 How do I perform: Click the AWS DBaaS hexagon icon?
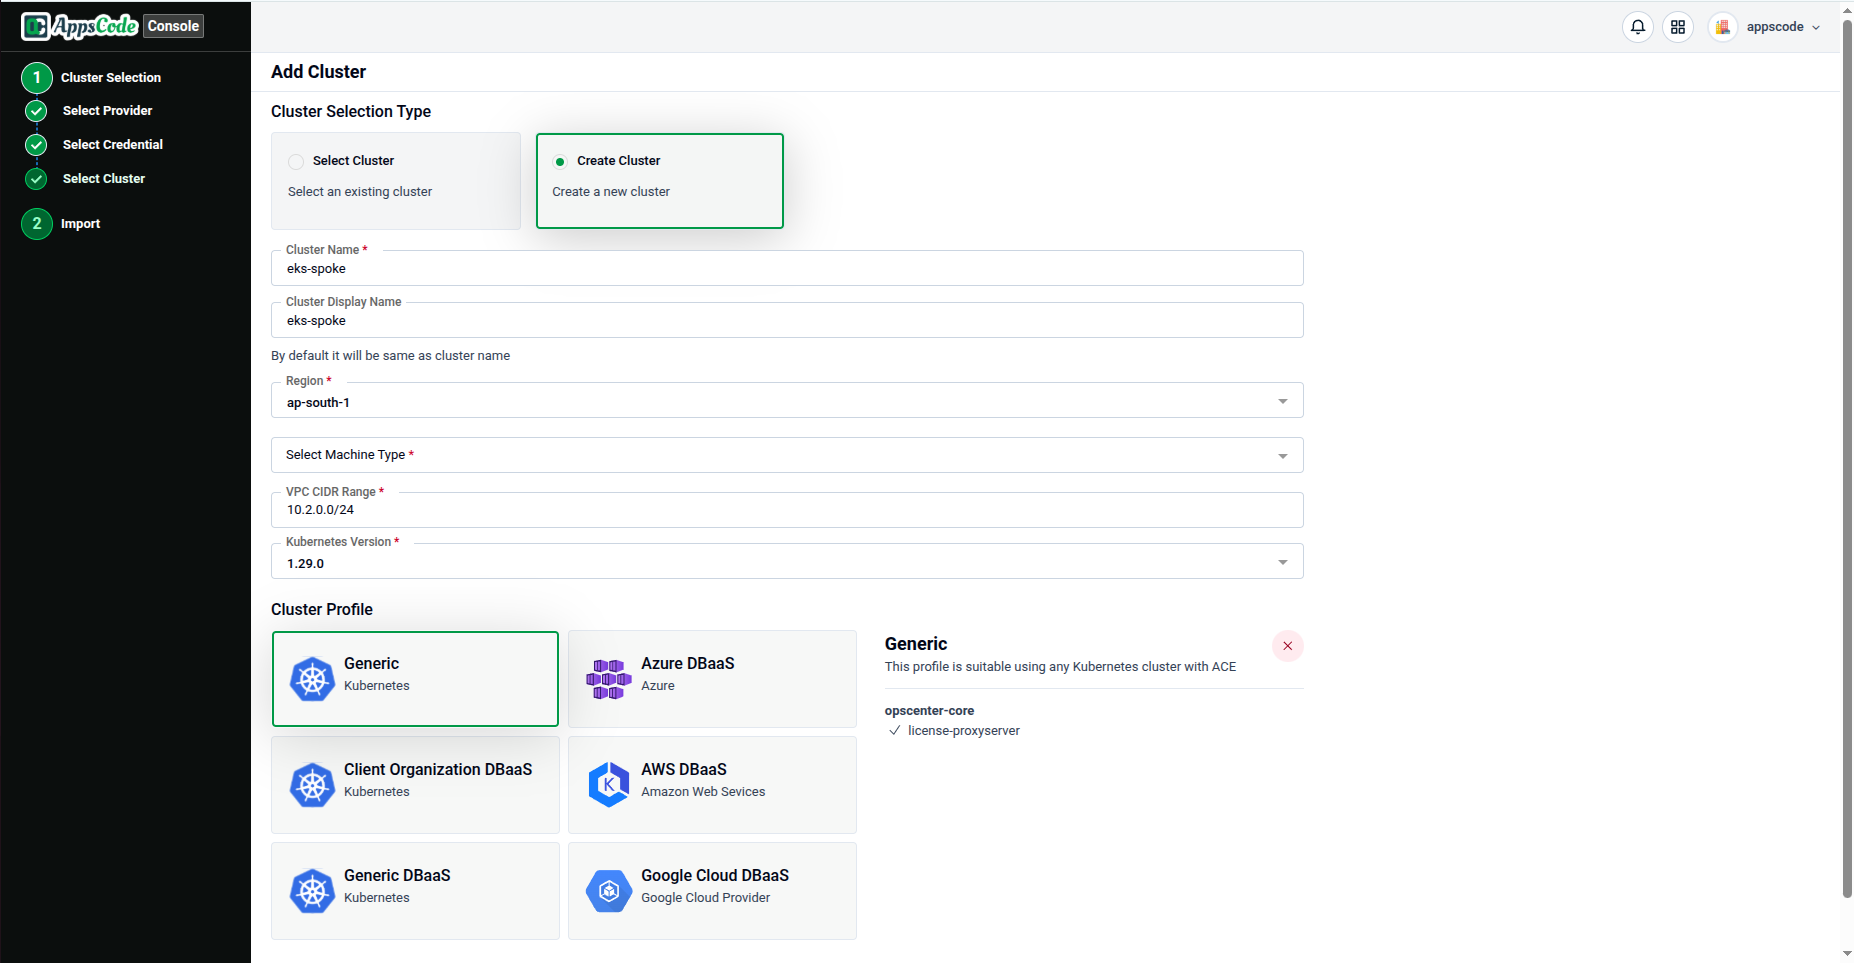[x=609, y=785]
